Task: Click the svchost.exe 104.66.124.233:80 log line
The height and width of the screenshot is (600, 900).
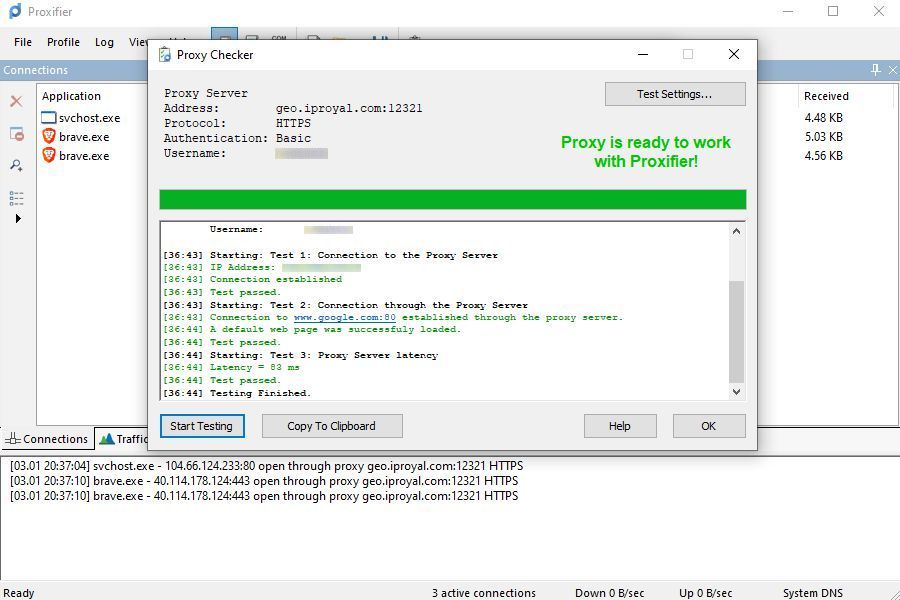Action: click(266, 466)
